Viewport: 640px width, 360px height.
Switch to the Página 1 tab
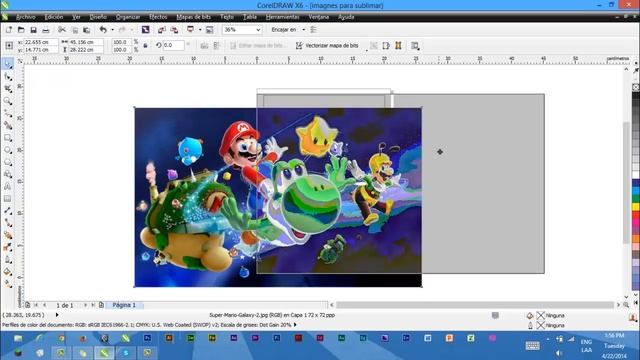[124, 305]
